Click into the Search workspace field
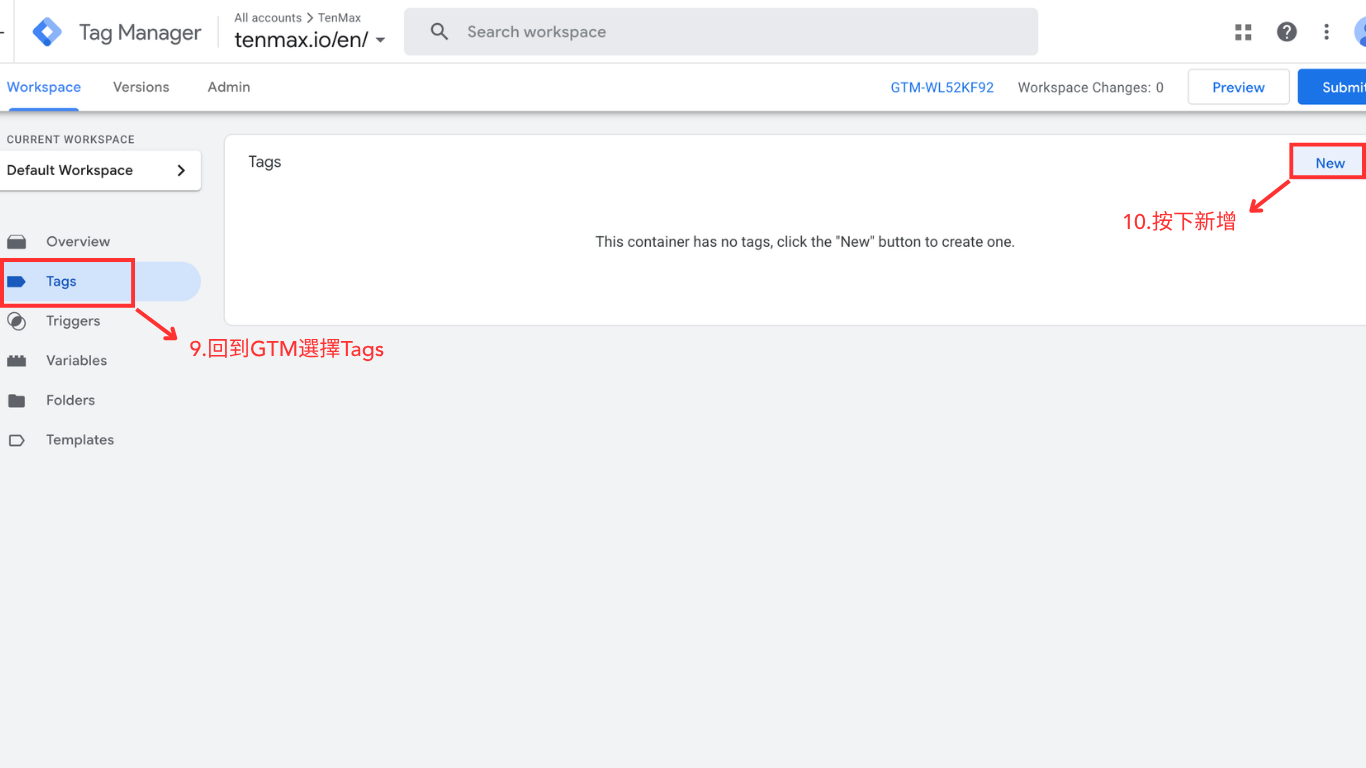Viewport: 1366px width, 768px height. point(720,32)
